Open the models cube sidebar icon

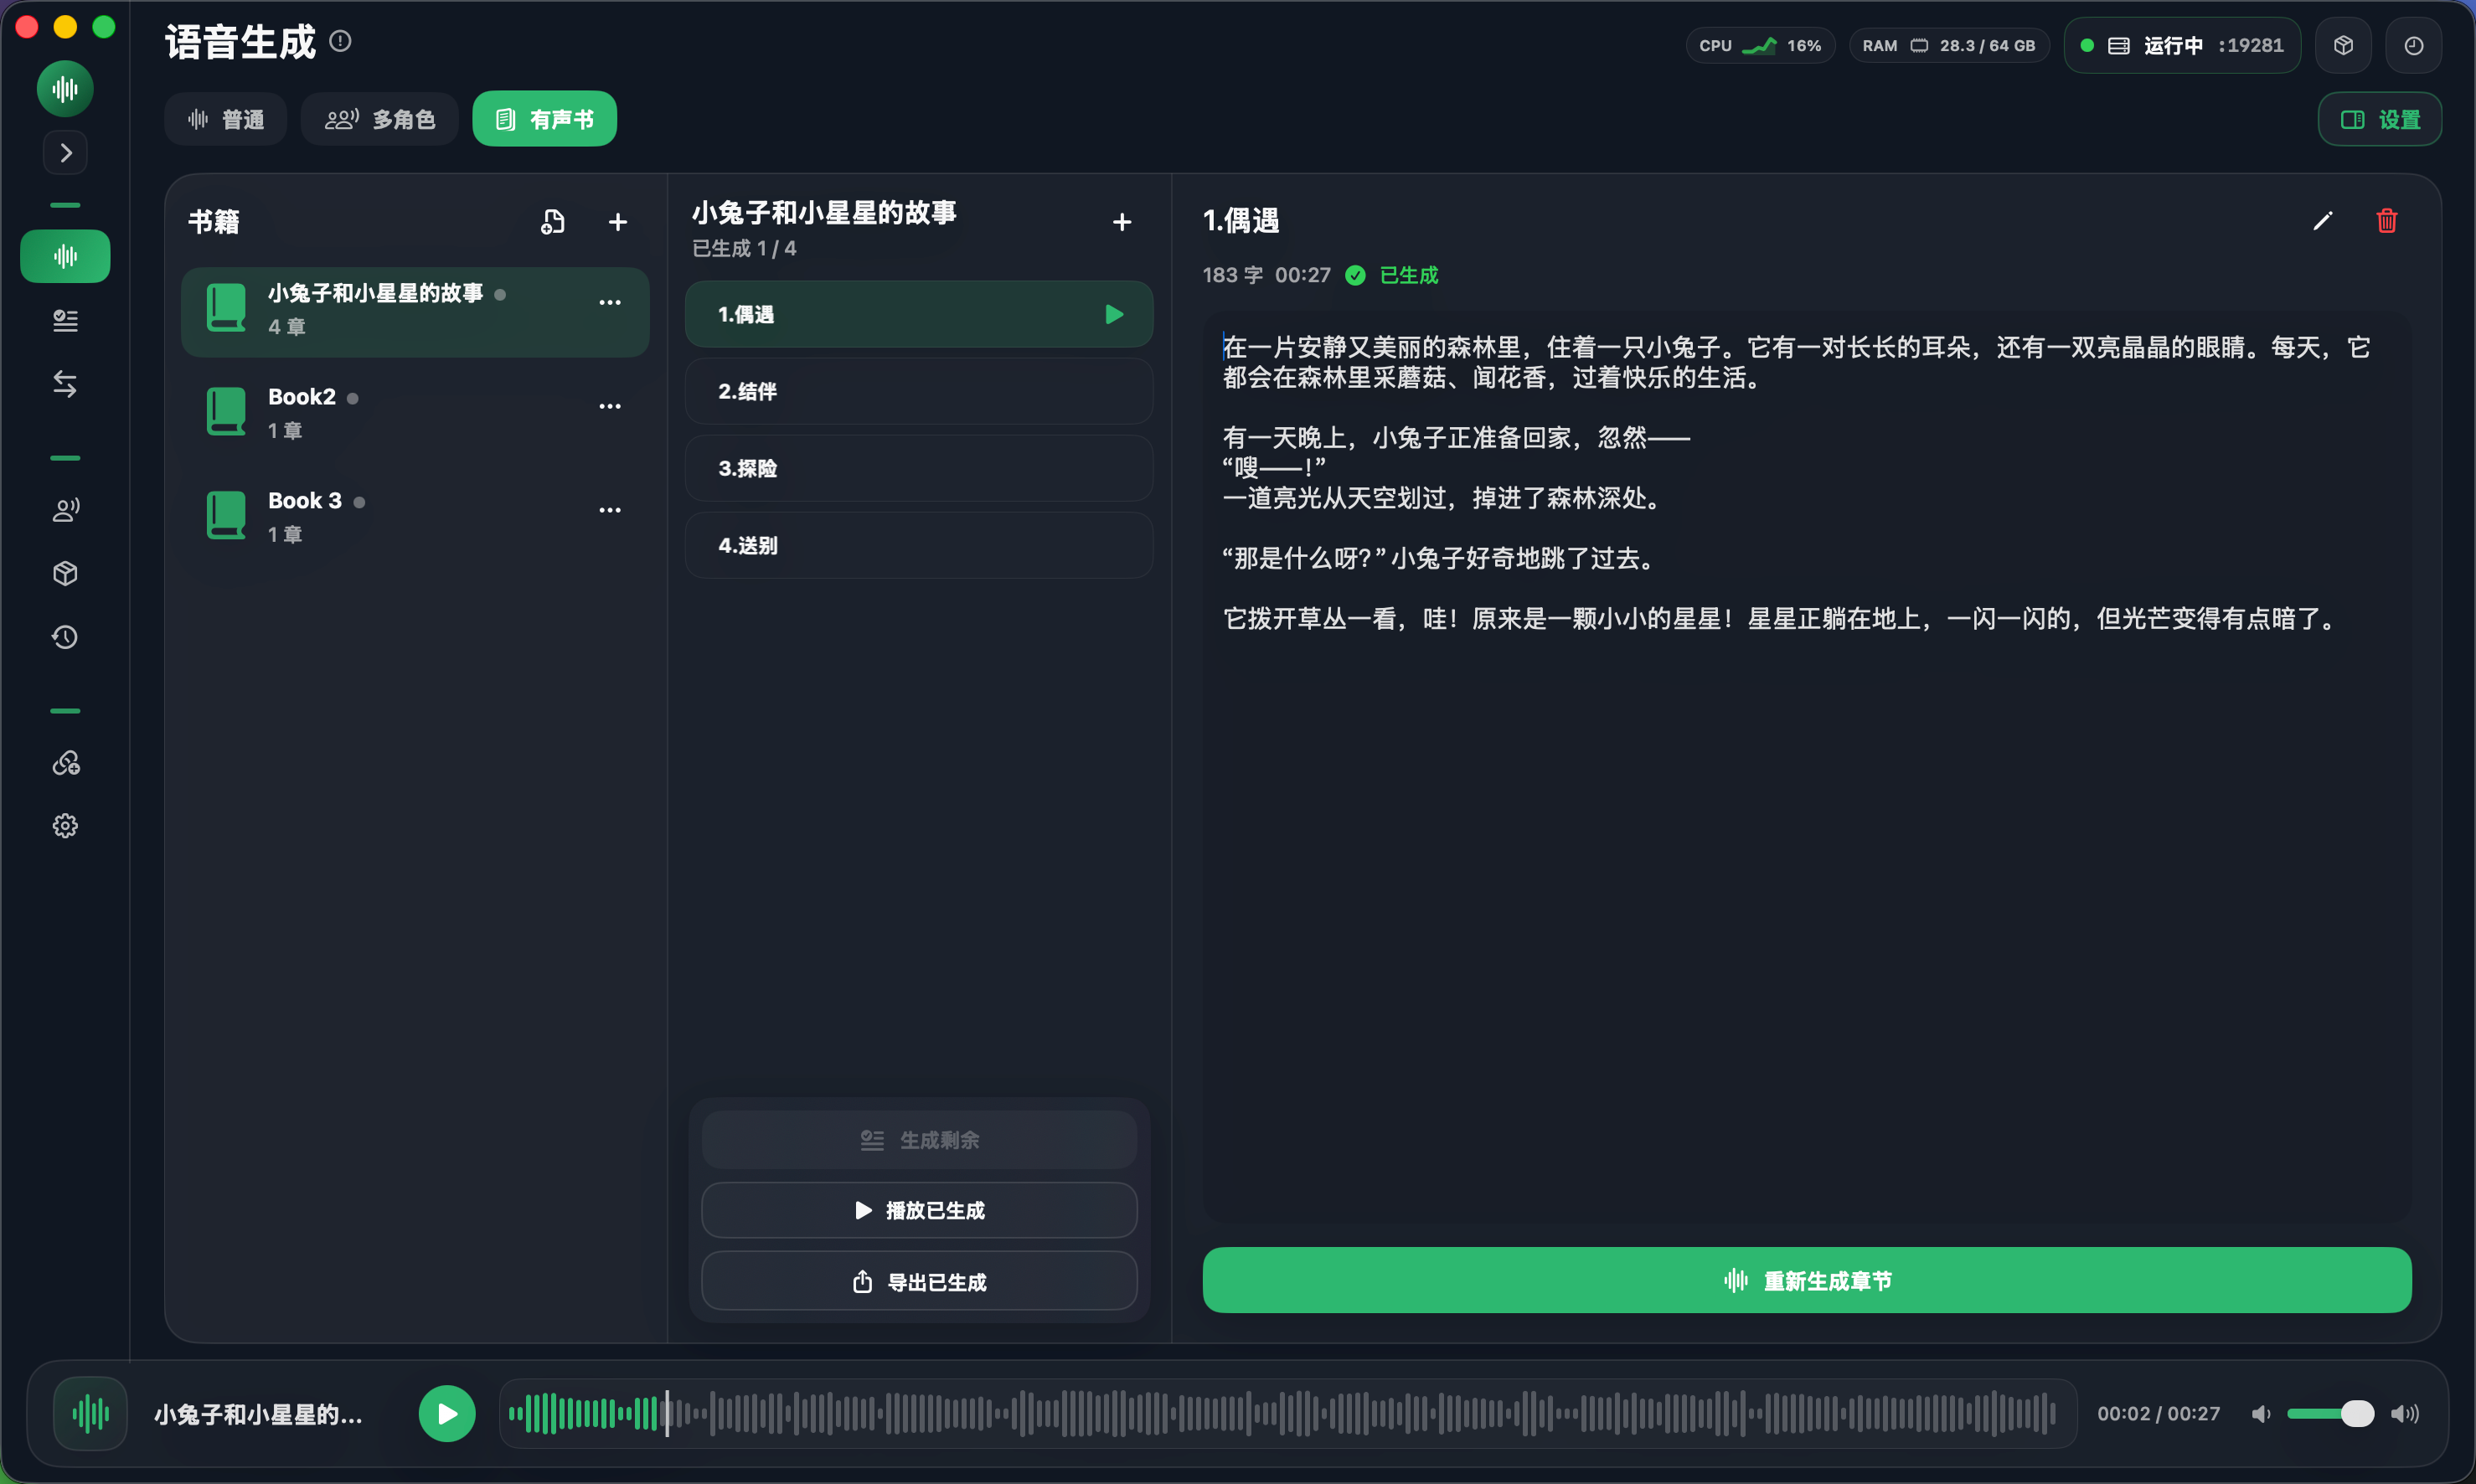coord(65,574)
